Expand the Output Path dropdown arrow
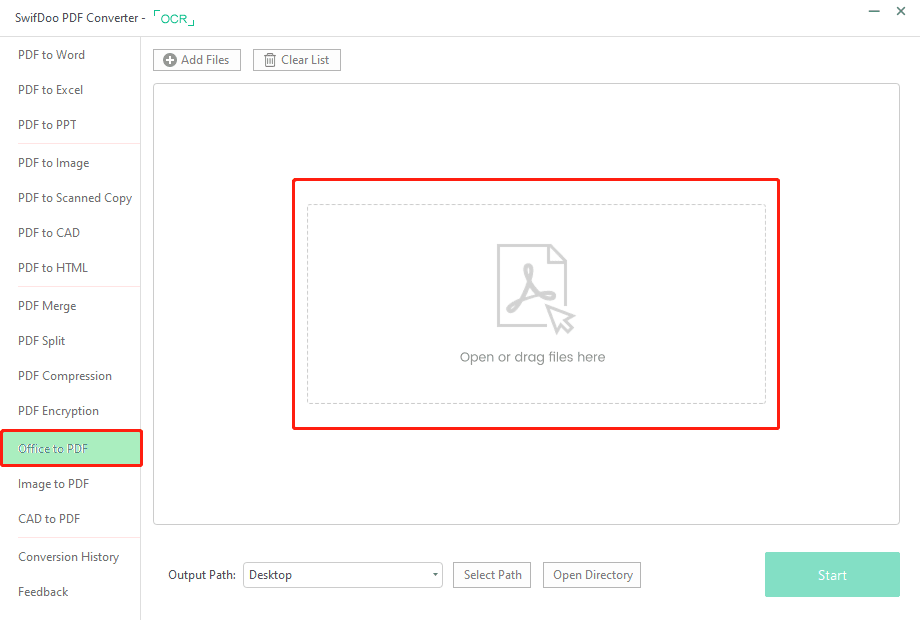 point(435,575)
